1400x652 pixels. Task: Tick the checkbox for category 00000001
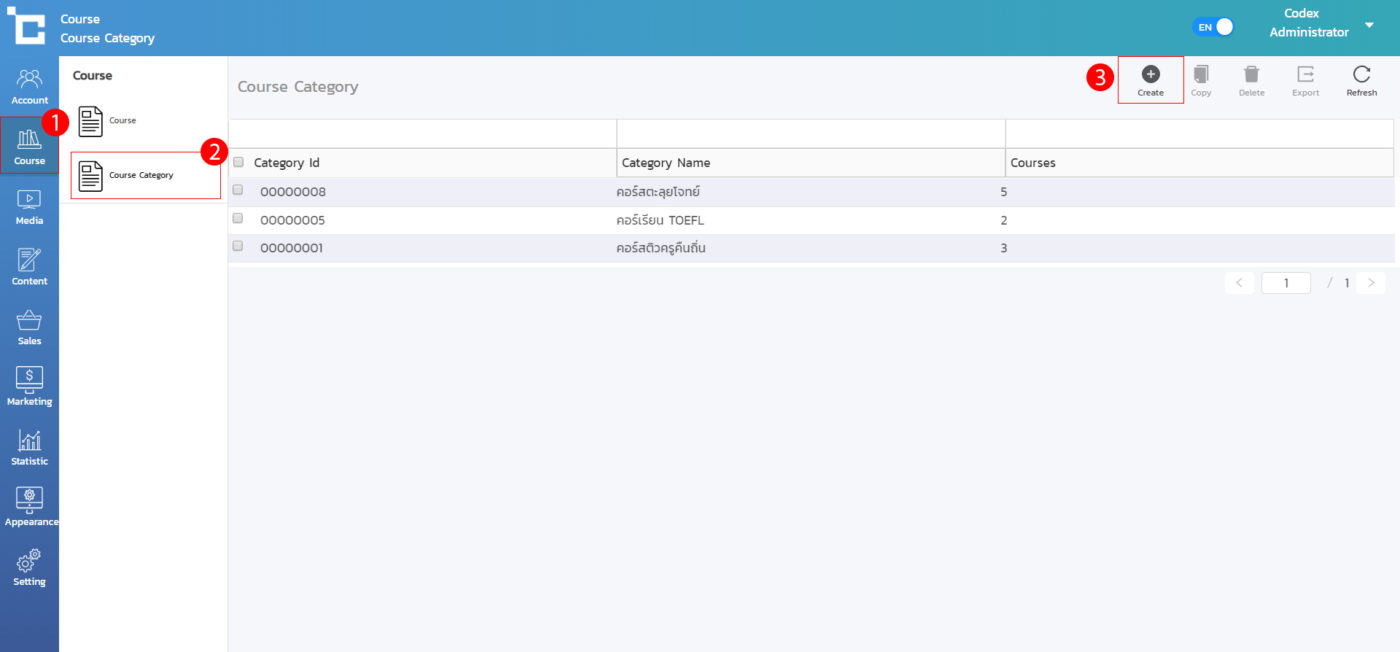tap(238, 246)
